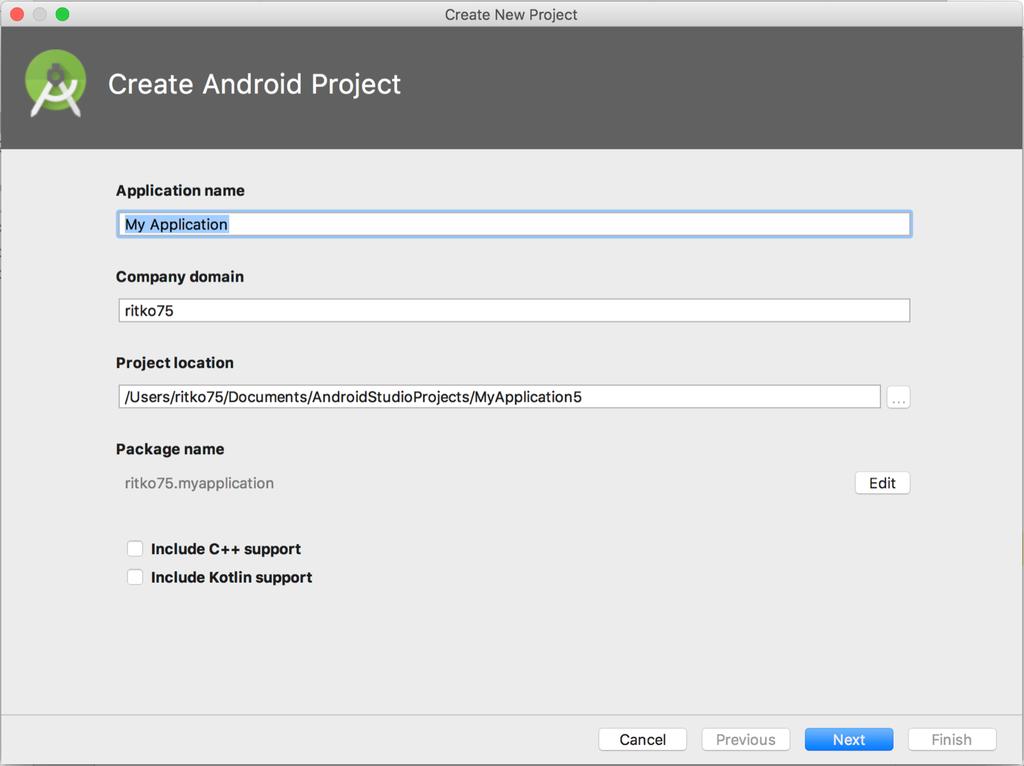
Task: Click the Create New Project window title
Action: (x=511, y=14)
